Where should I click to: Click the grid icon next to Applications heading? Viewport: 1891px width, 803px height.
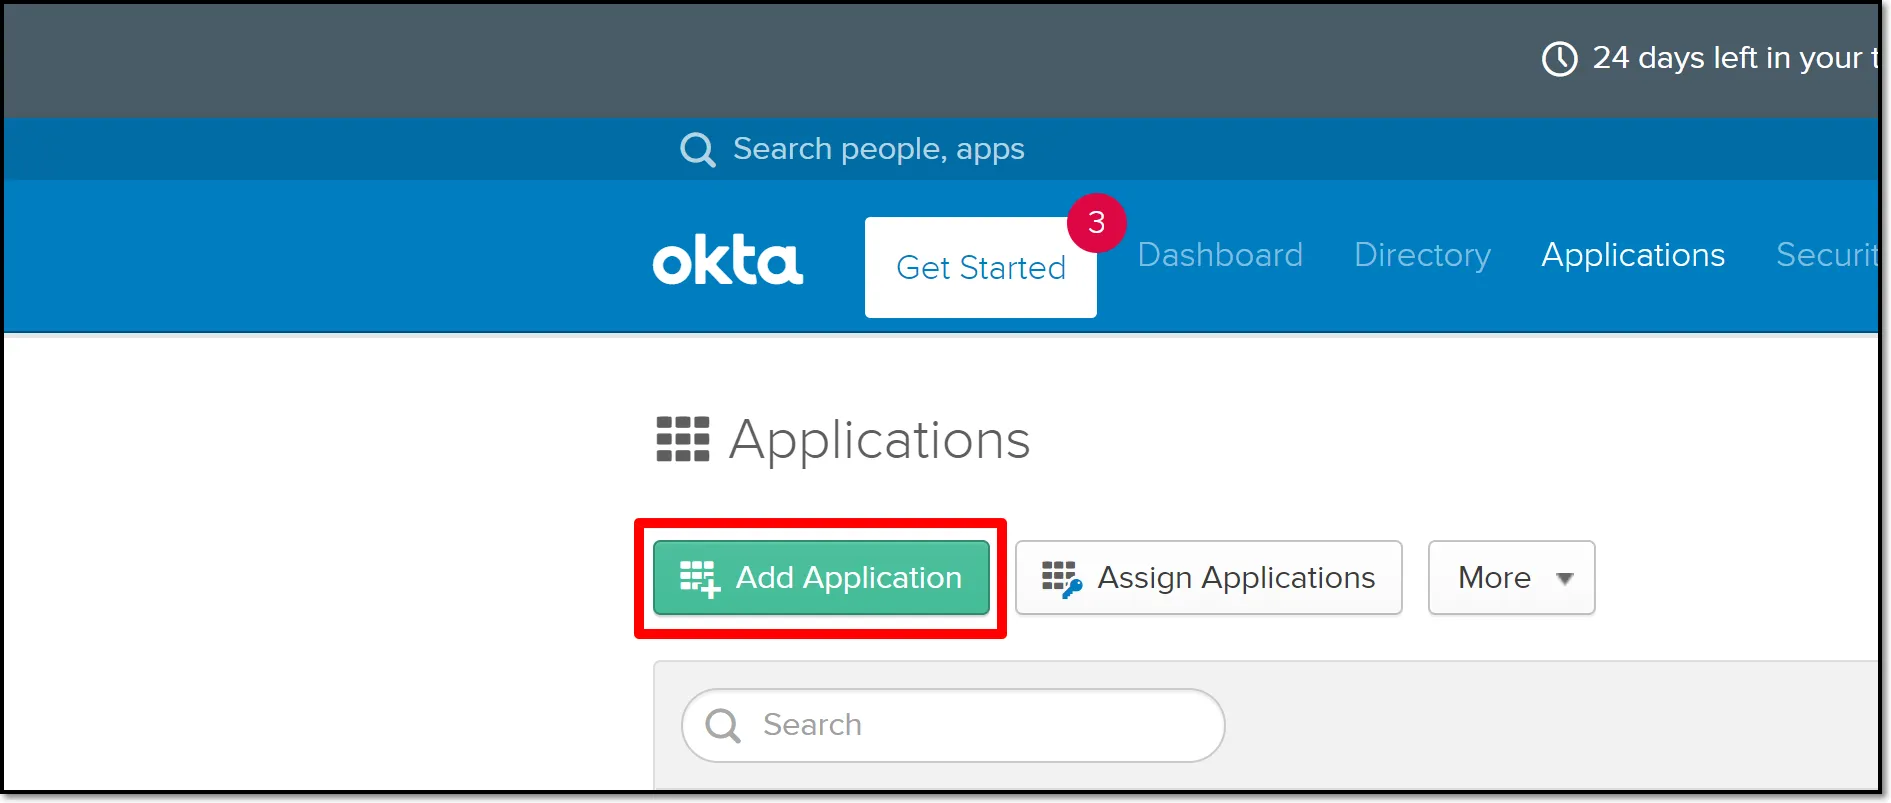point(682,439)
